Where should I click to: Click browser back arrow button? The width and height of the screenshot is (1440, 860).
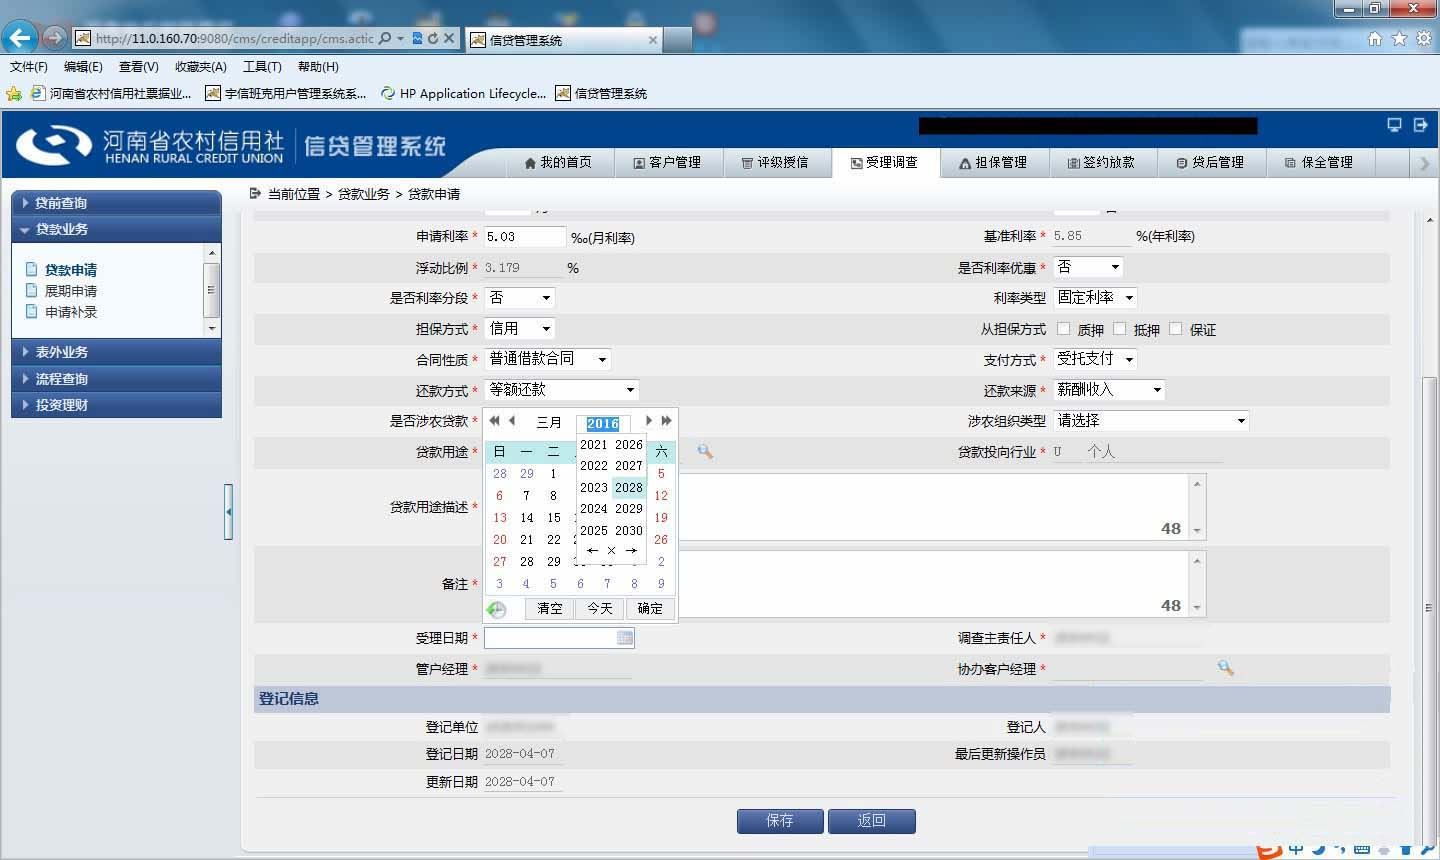click(x=20, y=38)
